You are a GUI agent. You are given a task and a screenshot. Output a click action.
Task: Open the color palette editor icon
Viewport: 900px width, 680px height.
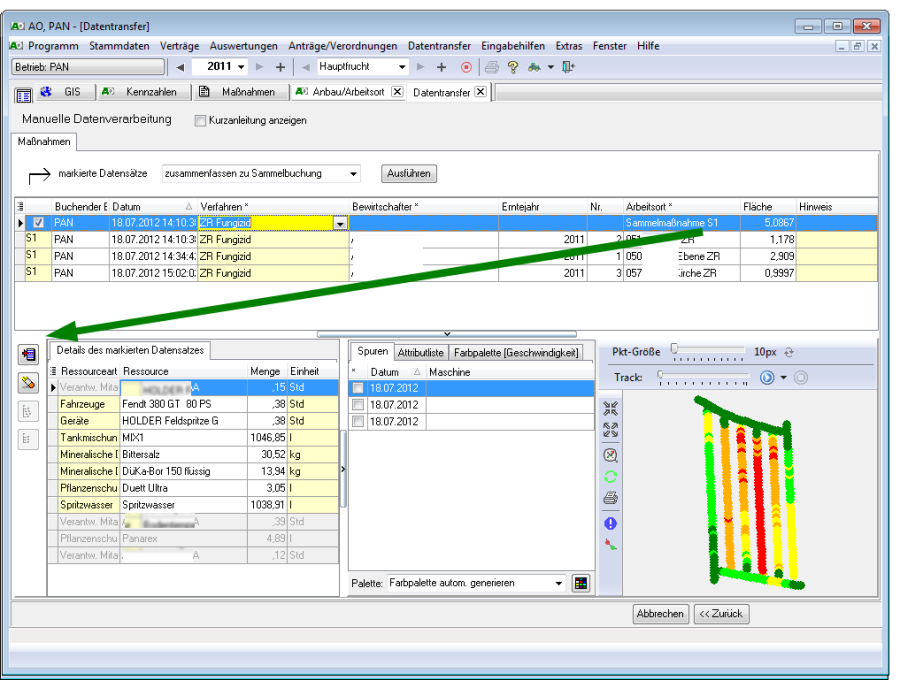tap(581, 583)
